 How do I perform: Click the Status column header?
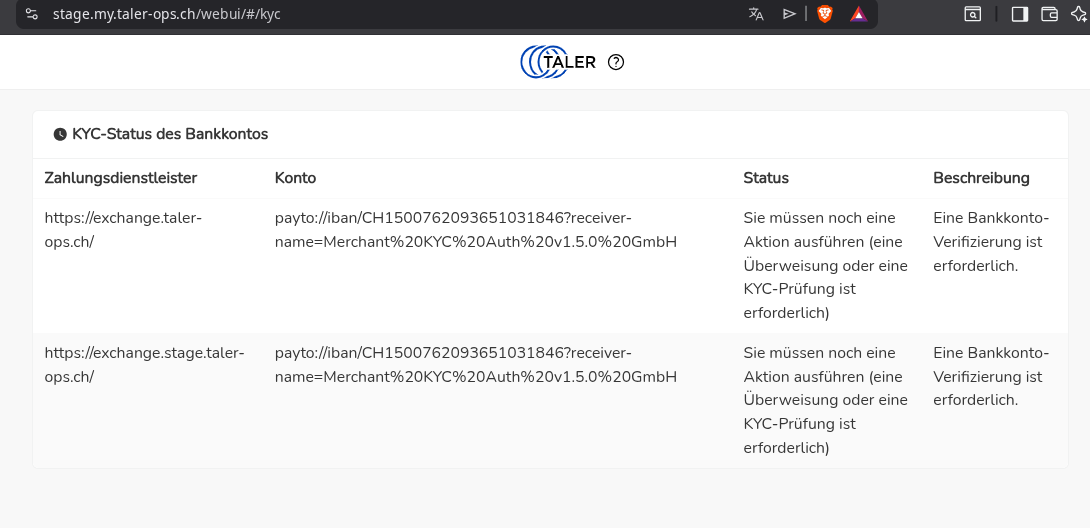click(766, 178)
